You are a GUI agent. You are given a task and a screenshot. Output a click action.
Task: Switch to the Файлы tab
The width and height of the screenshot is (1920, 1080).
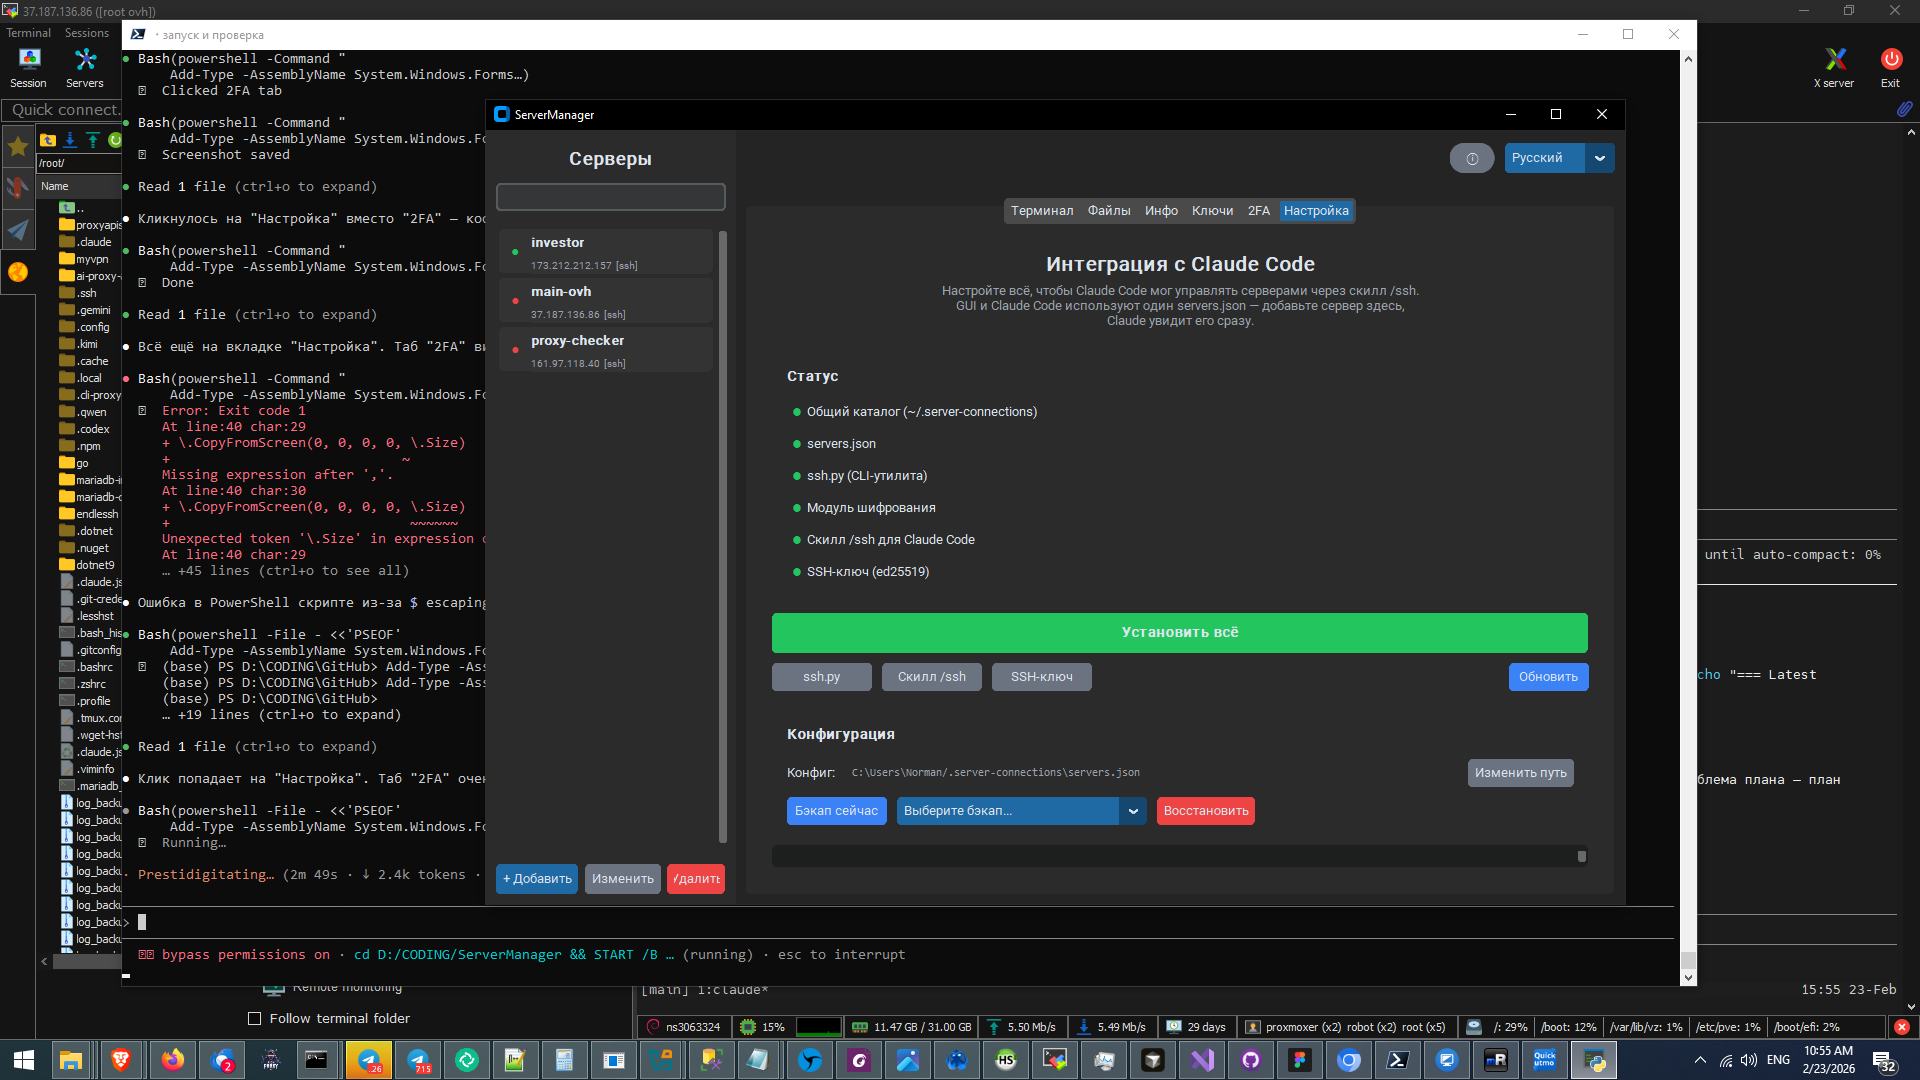1109,211
